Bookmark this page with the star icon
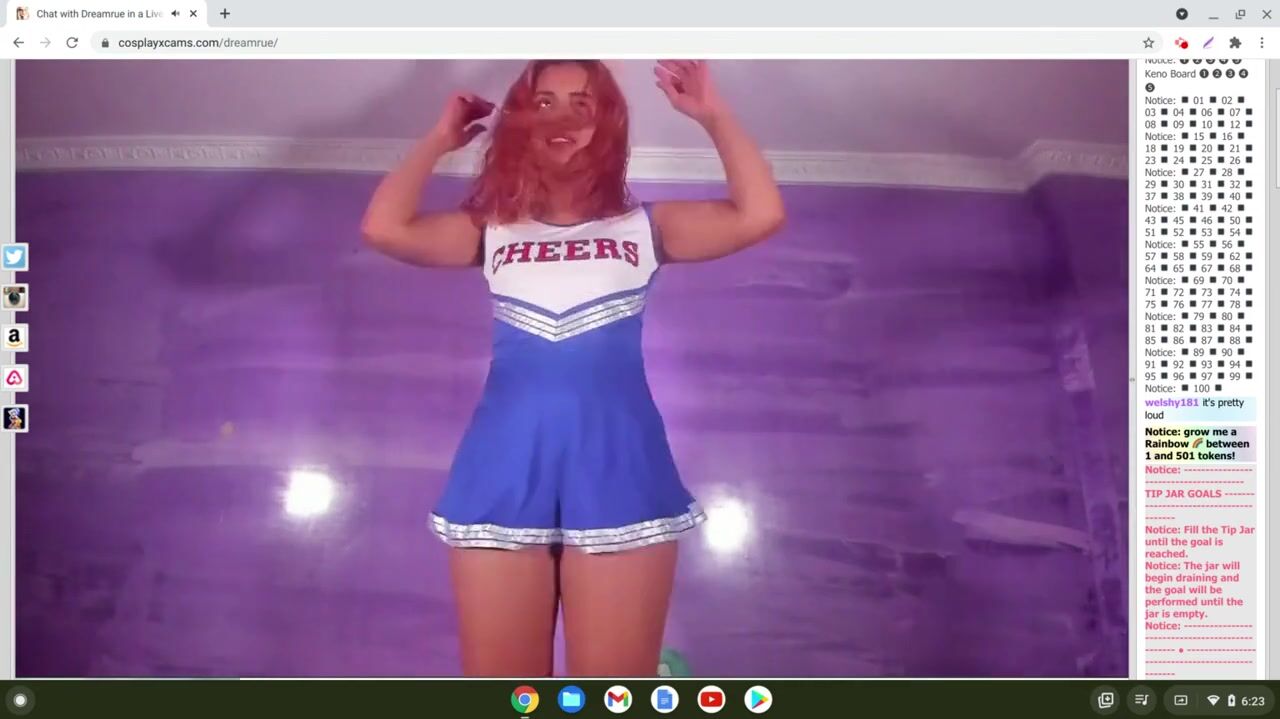The width and height of the screenshot is (1280, 719). [x=1148, y=43]
